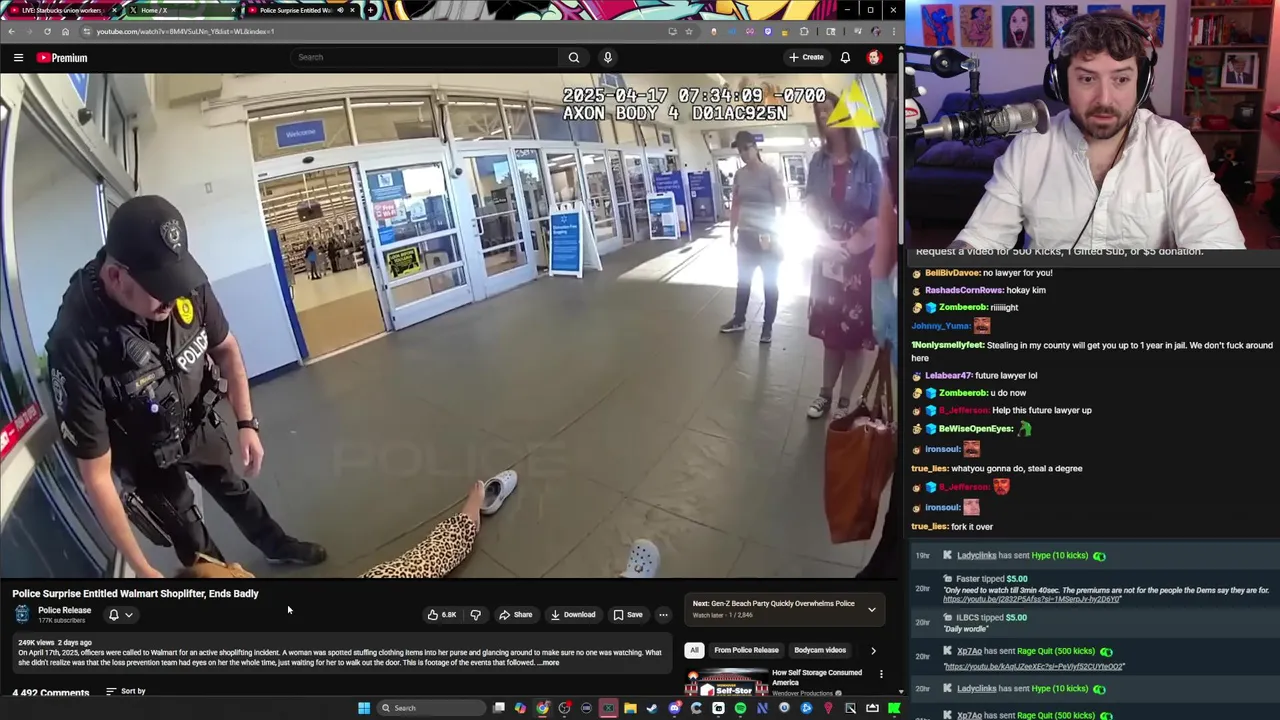
Task: Expand the Next playlist panel chevron
Action: click(871, 609)
